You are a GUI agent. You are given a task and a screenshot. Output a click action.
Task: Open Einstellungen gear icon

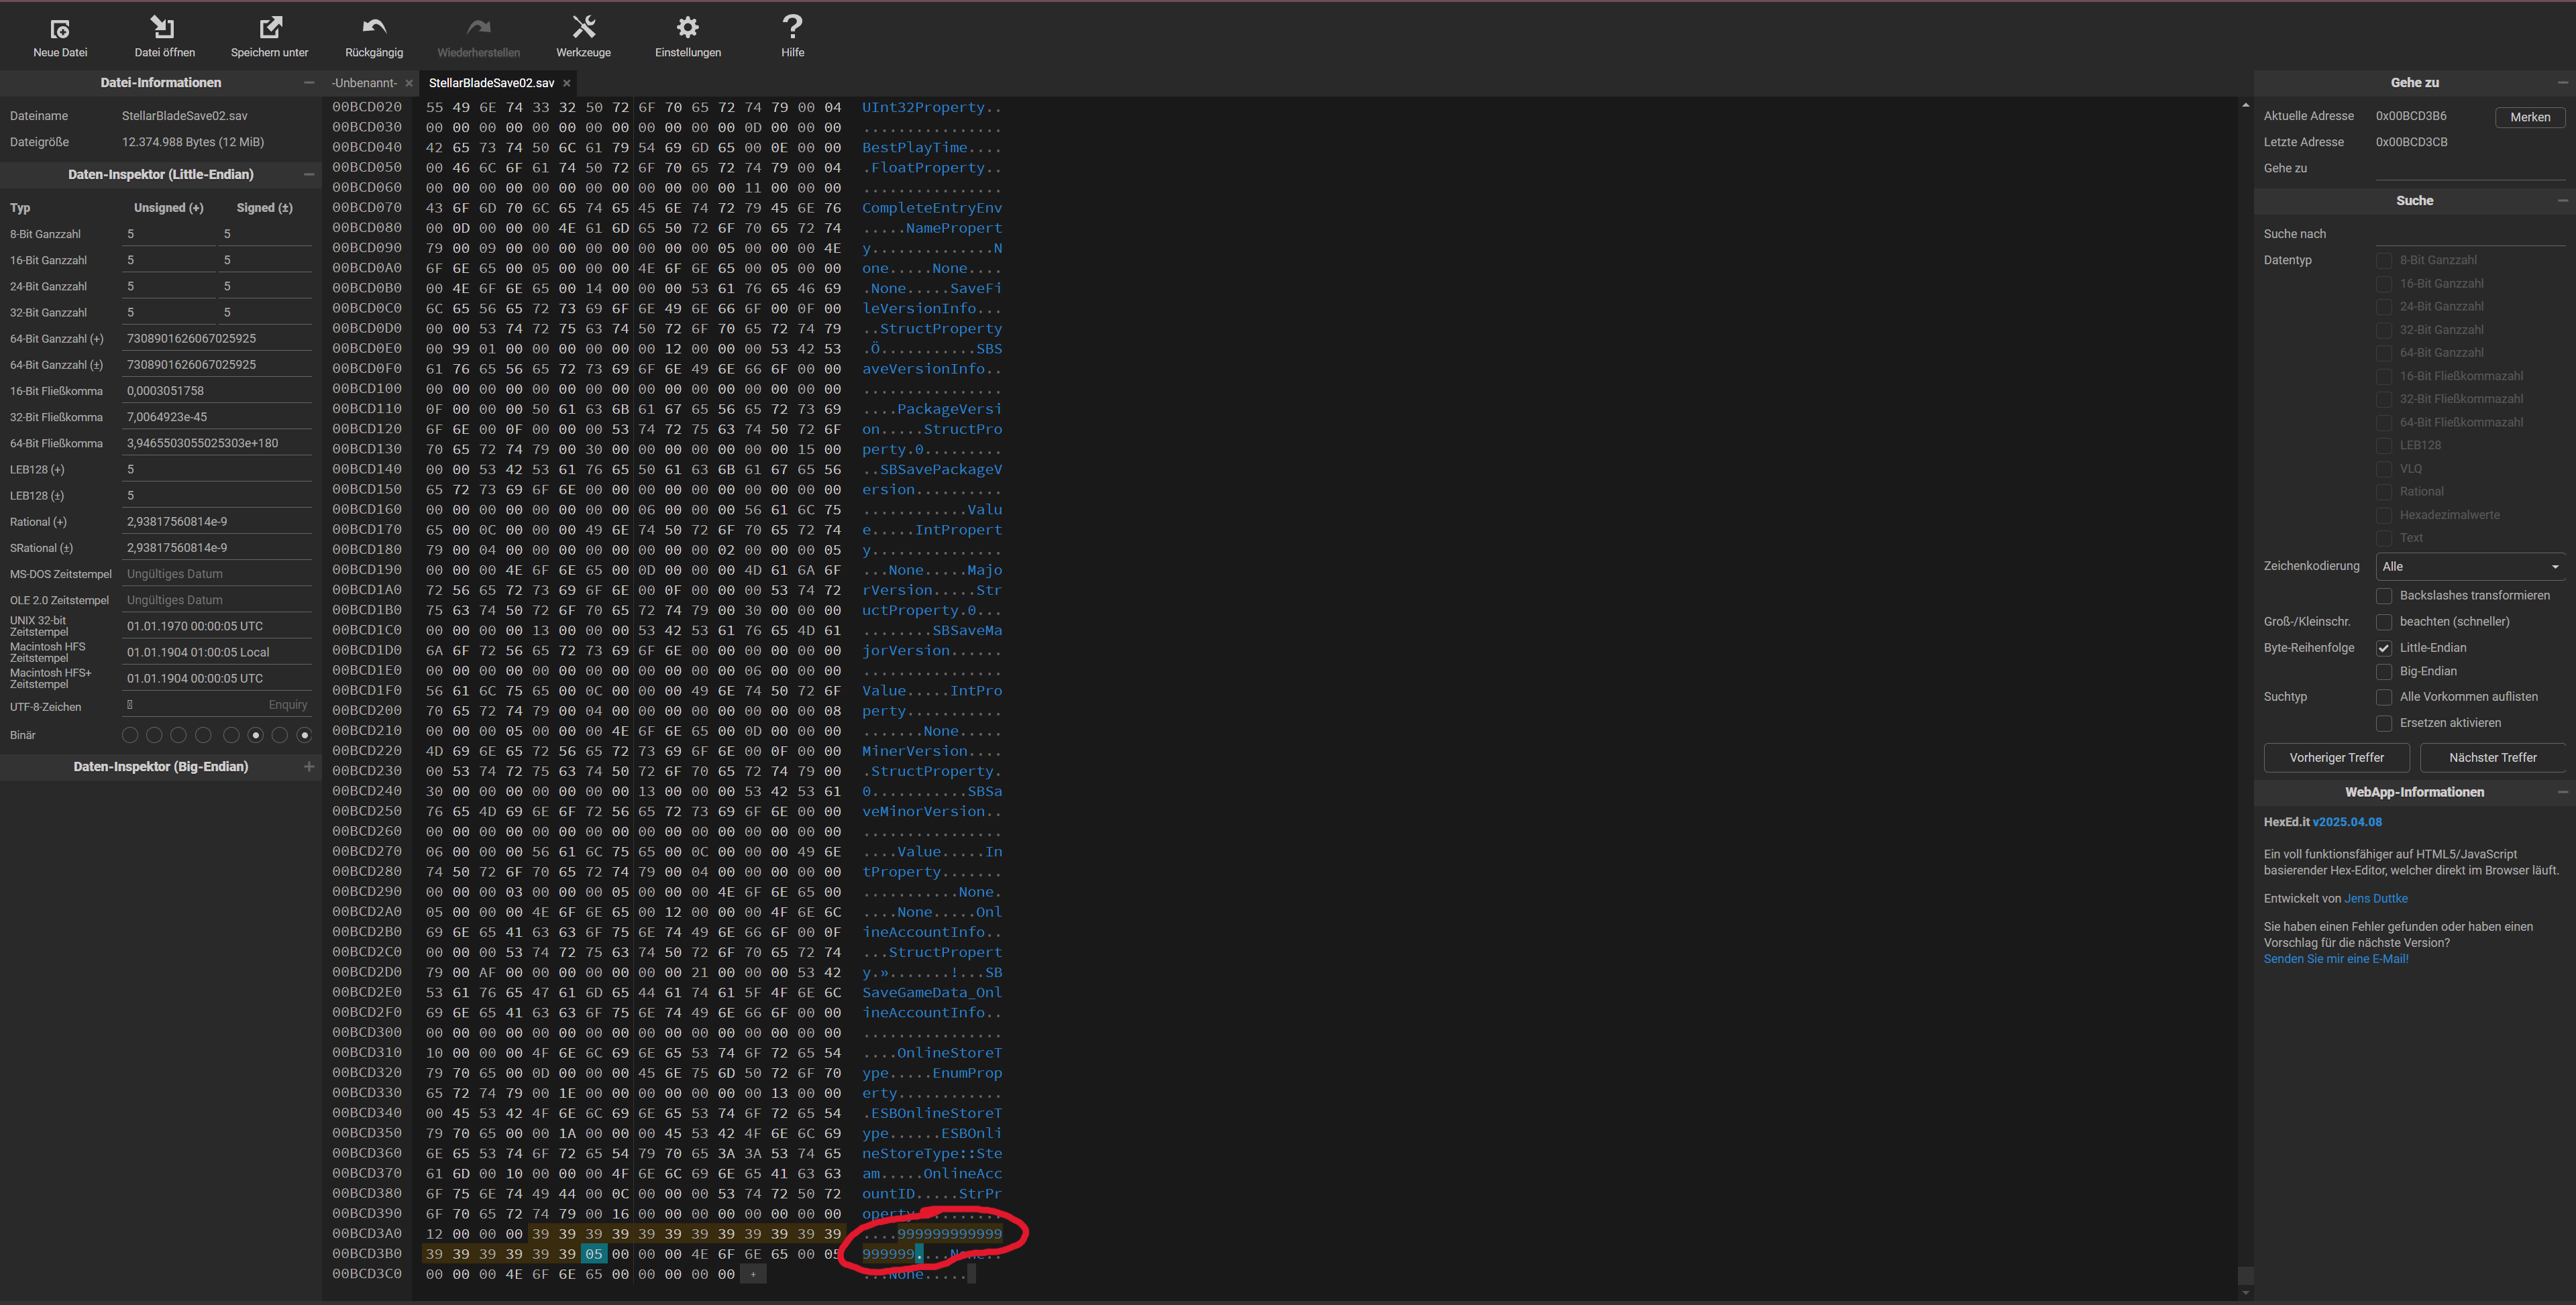point(688,27)
